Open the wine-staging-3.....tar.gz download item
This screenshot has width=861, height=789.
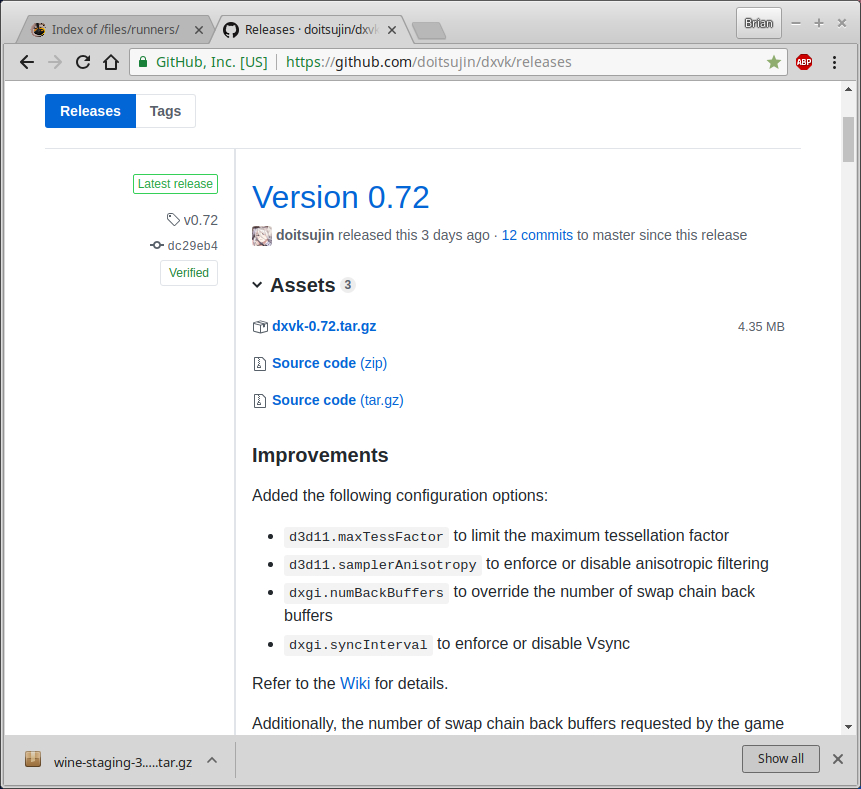pos(122,762)
